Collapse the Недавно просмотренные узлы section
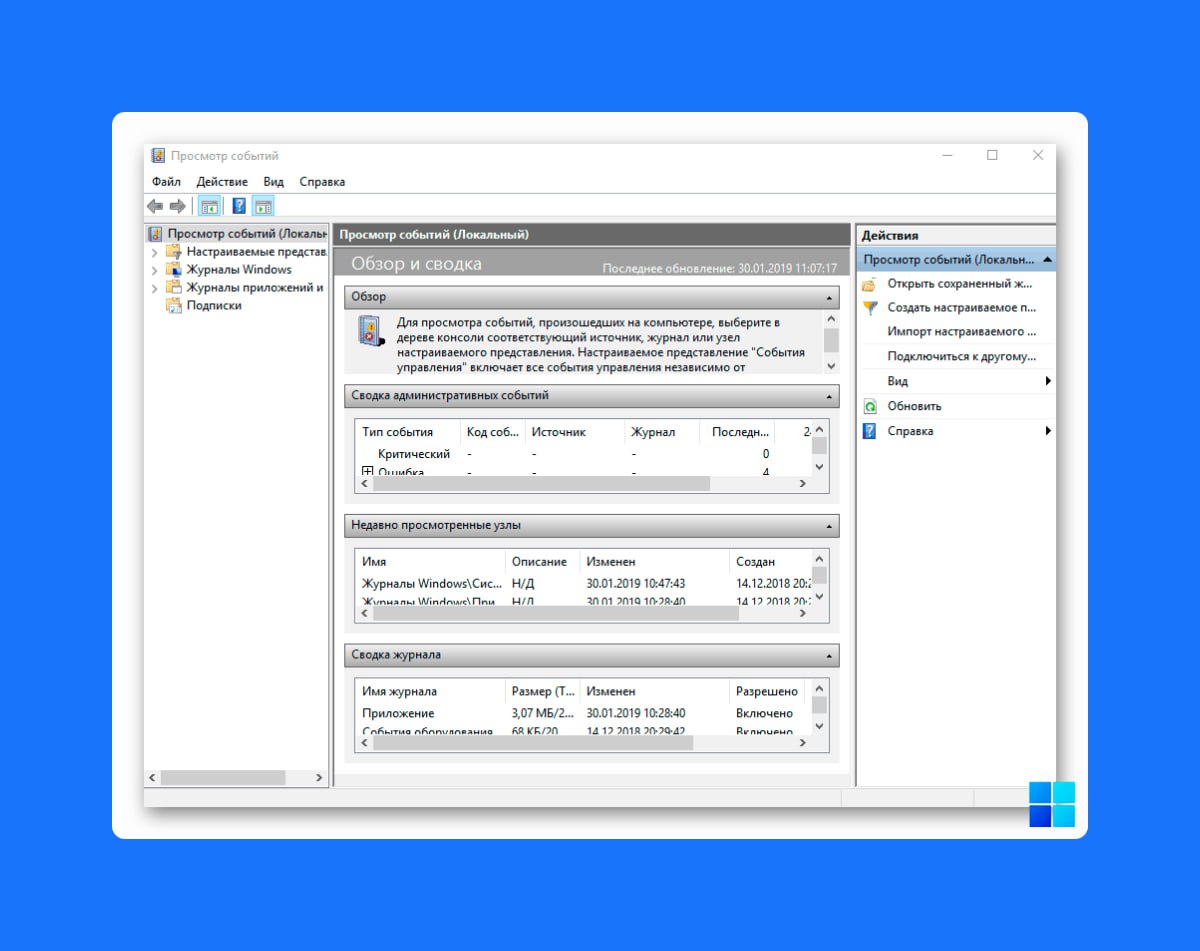 (x=829, y=526)
